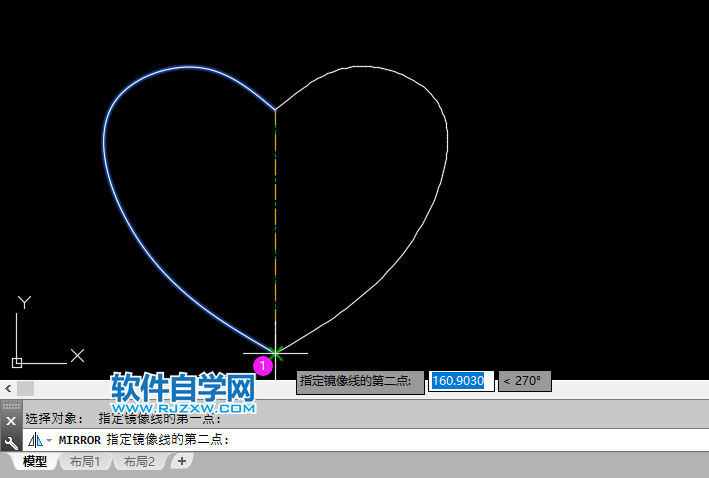Switch to 模型 tab
This screenshot has width=709, height=478.
[x=34, y=461]
